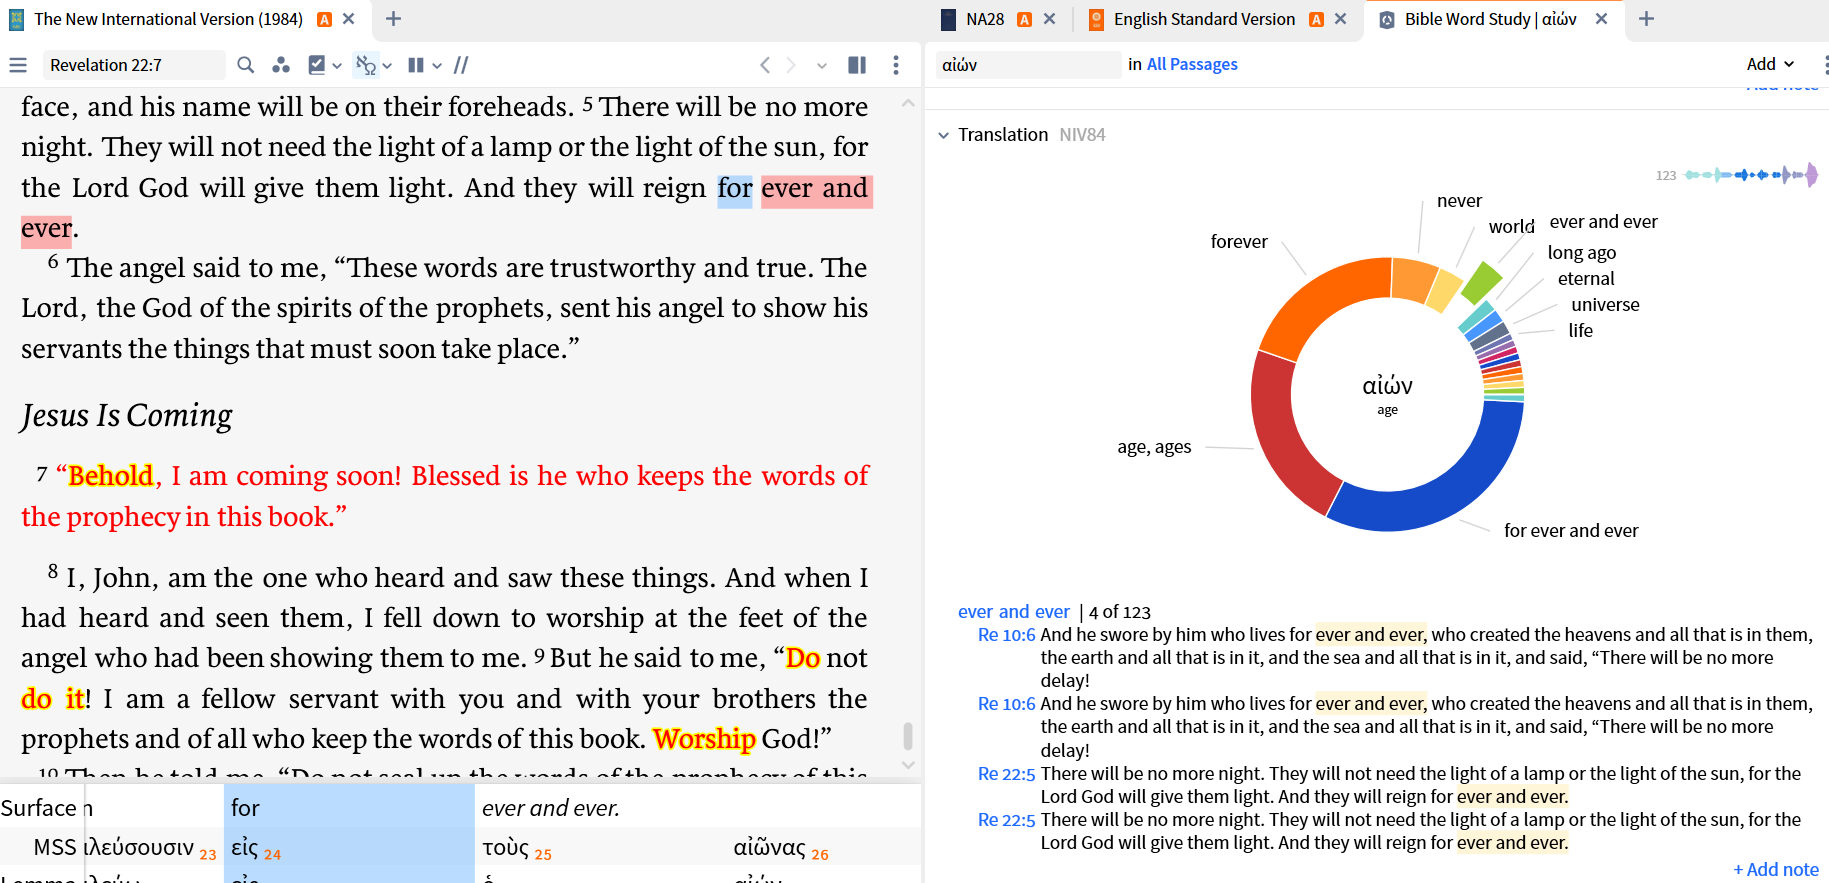The width and height of the screenshot is (1829, 883).
Task: Open the navigation history dropdown chevron
Action: point(822,66)
